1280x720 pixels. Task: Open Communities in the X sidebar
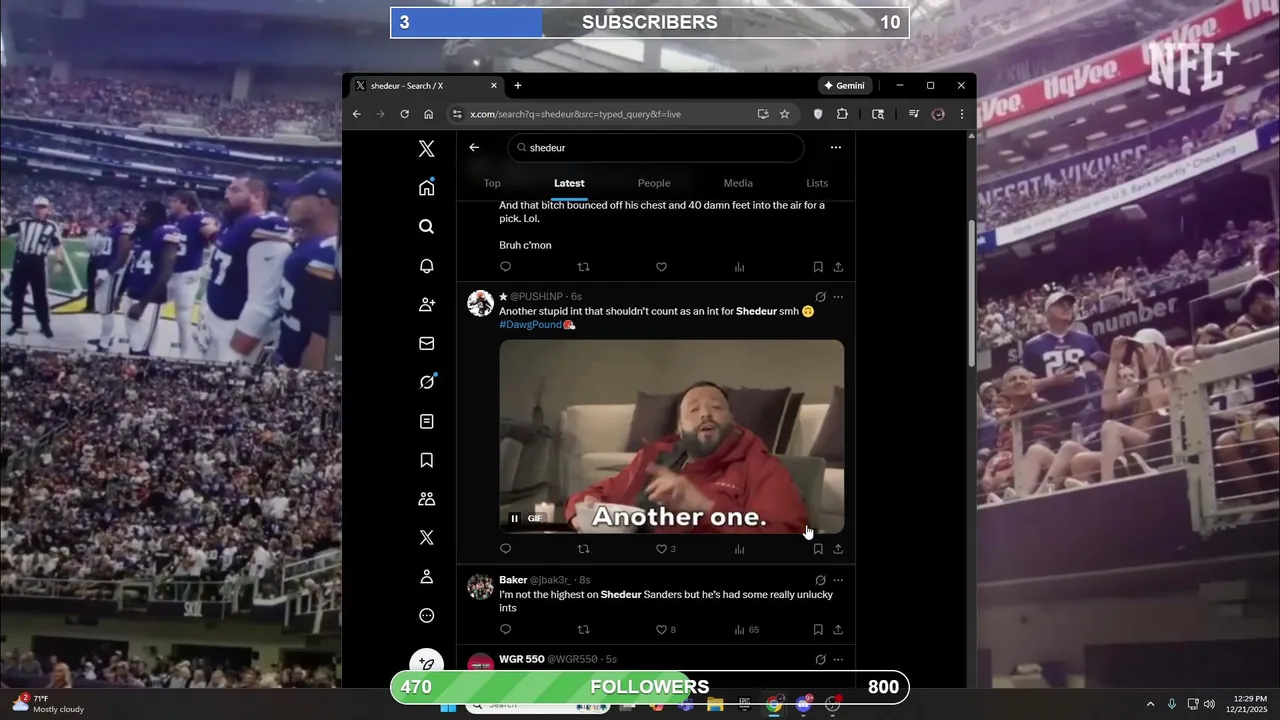pyautogui.click(x=426, y=499)
